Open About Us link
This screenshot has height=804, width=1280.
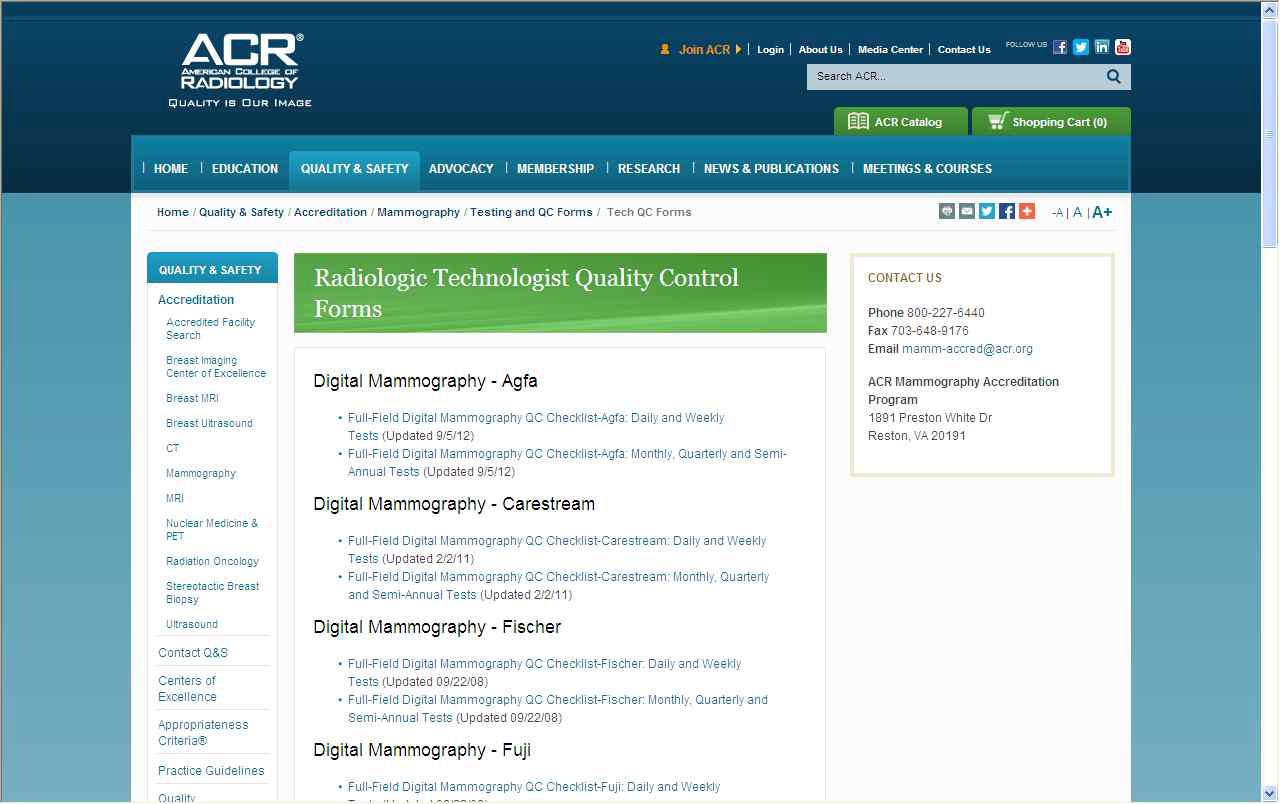821,49
